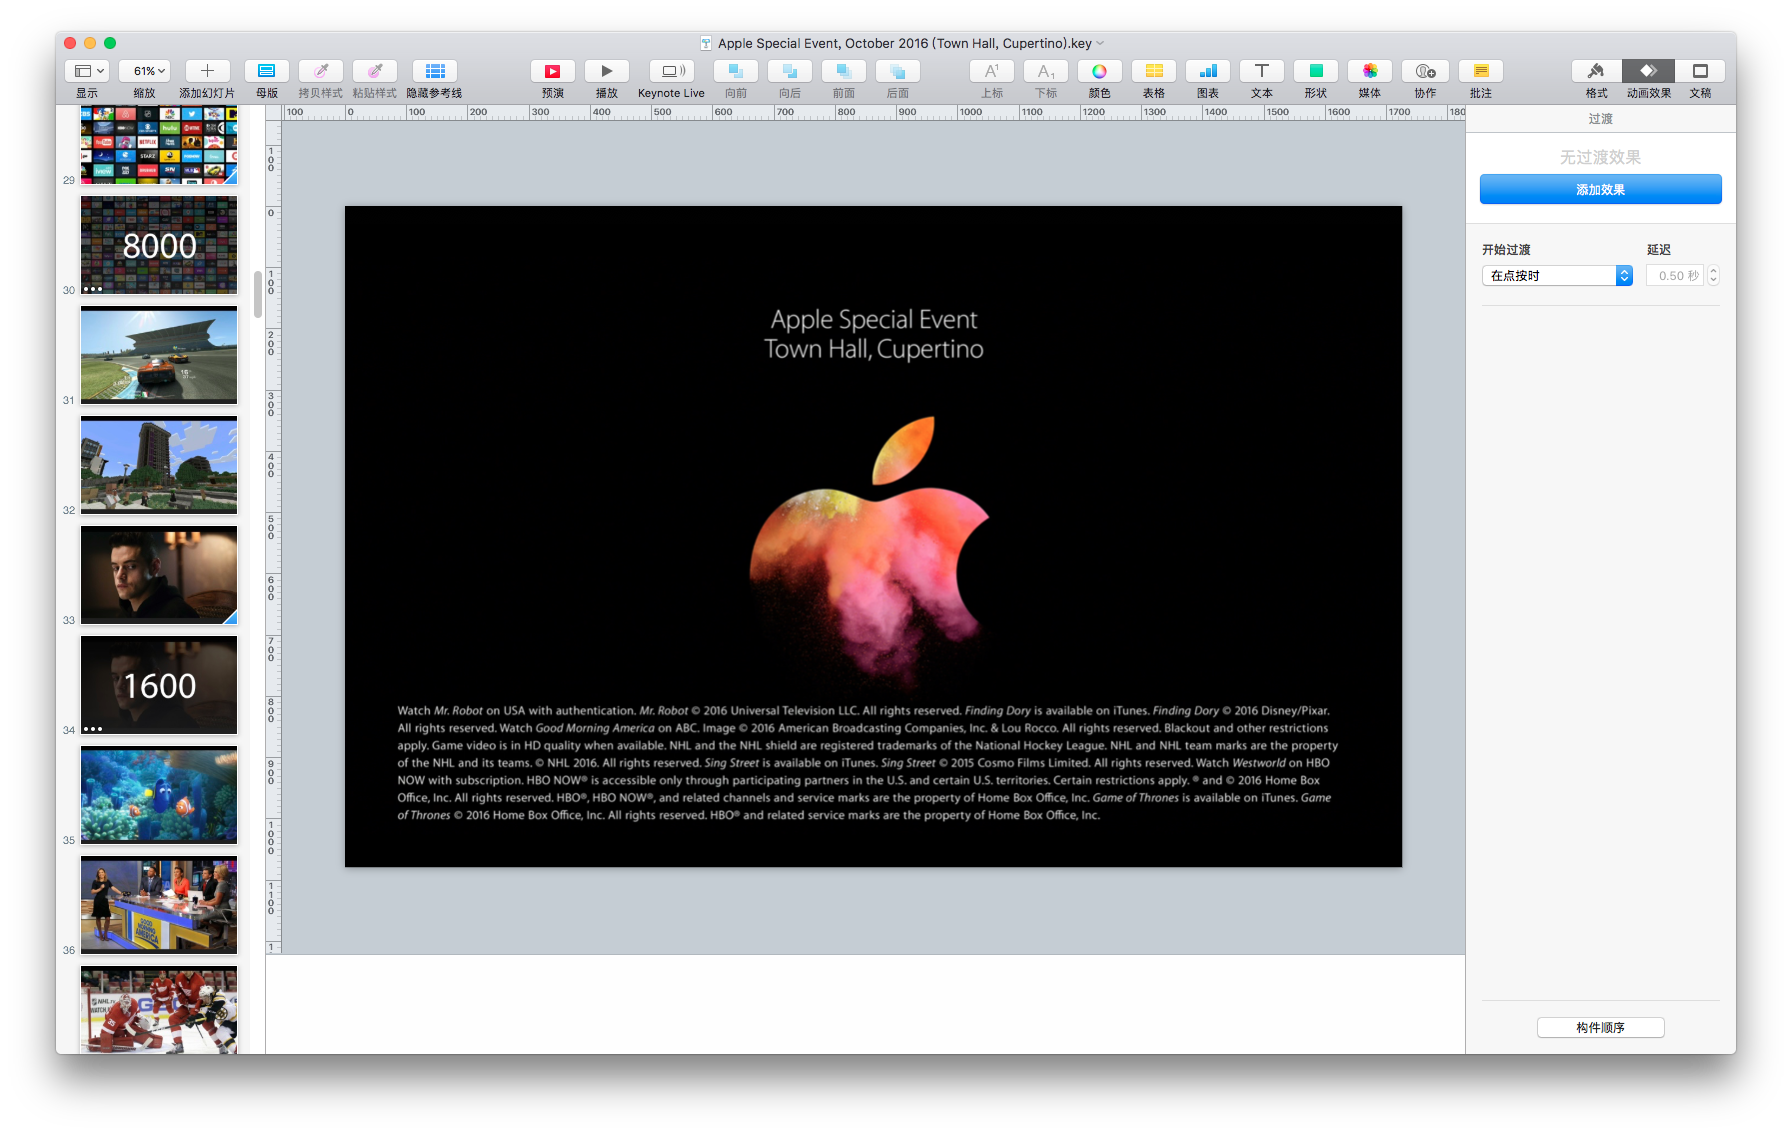Open the 显示 view options button
The image size is (1792, 1134).
click(87, 71)
